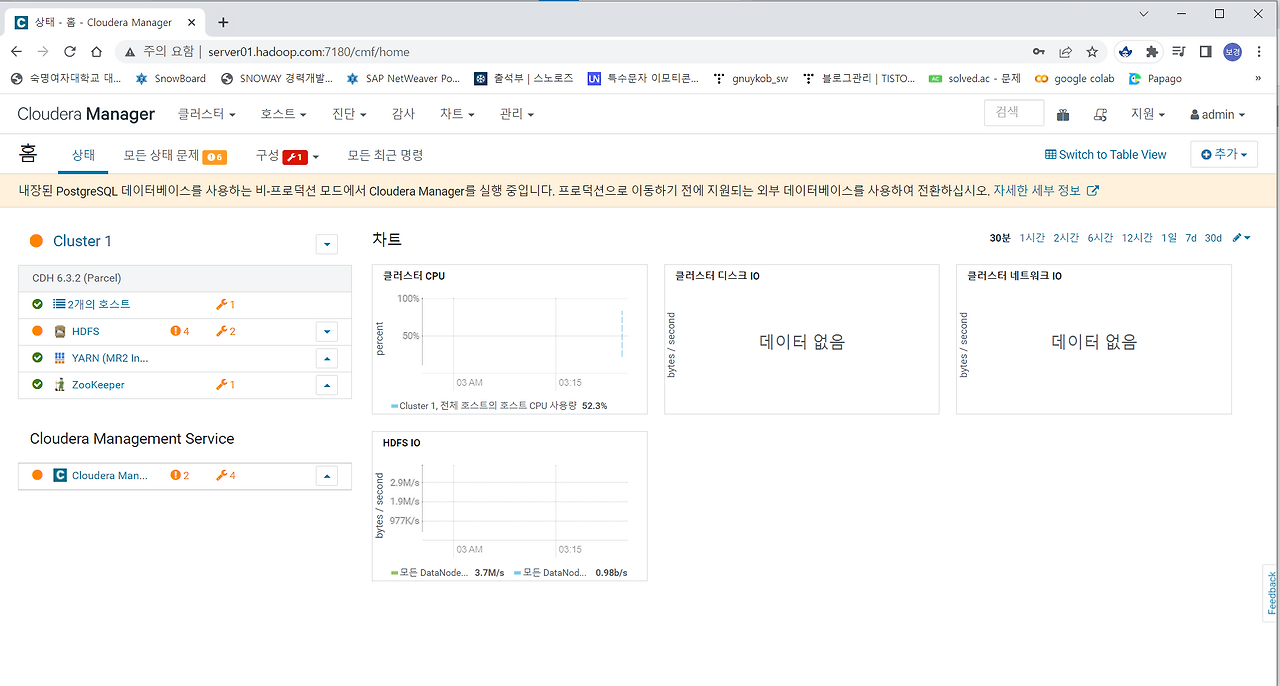The width and height of the screenshot is (1280, 686).
Task: Click Cloudera Manager logo
Action: pos(86,114)
